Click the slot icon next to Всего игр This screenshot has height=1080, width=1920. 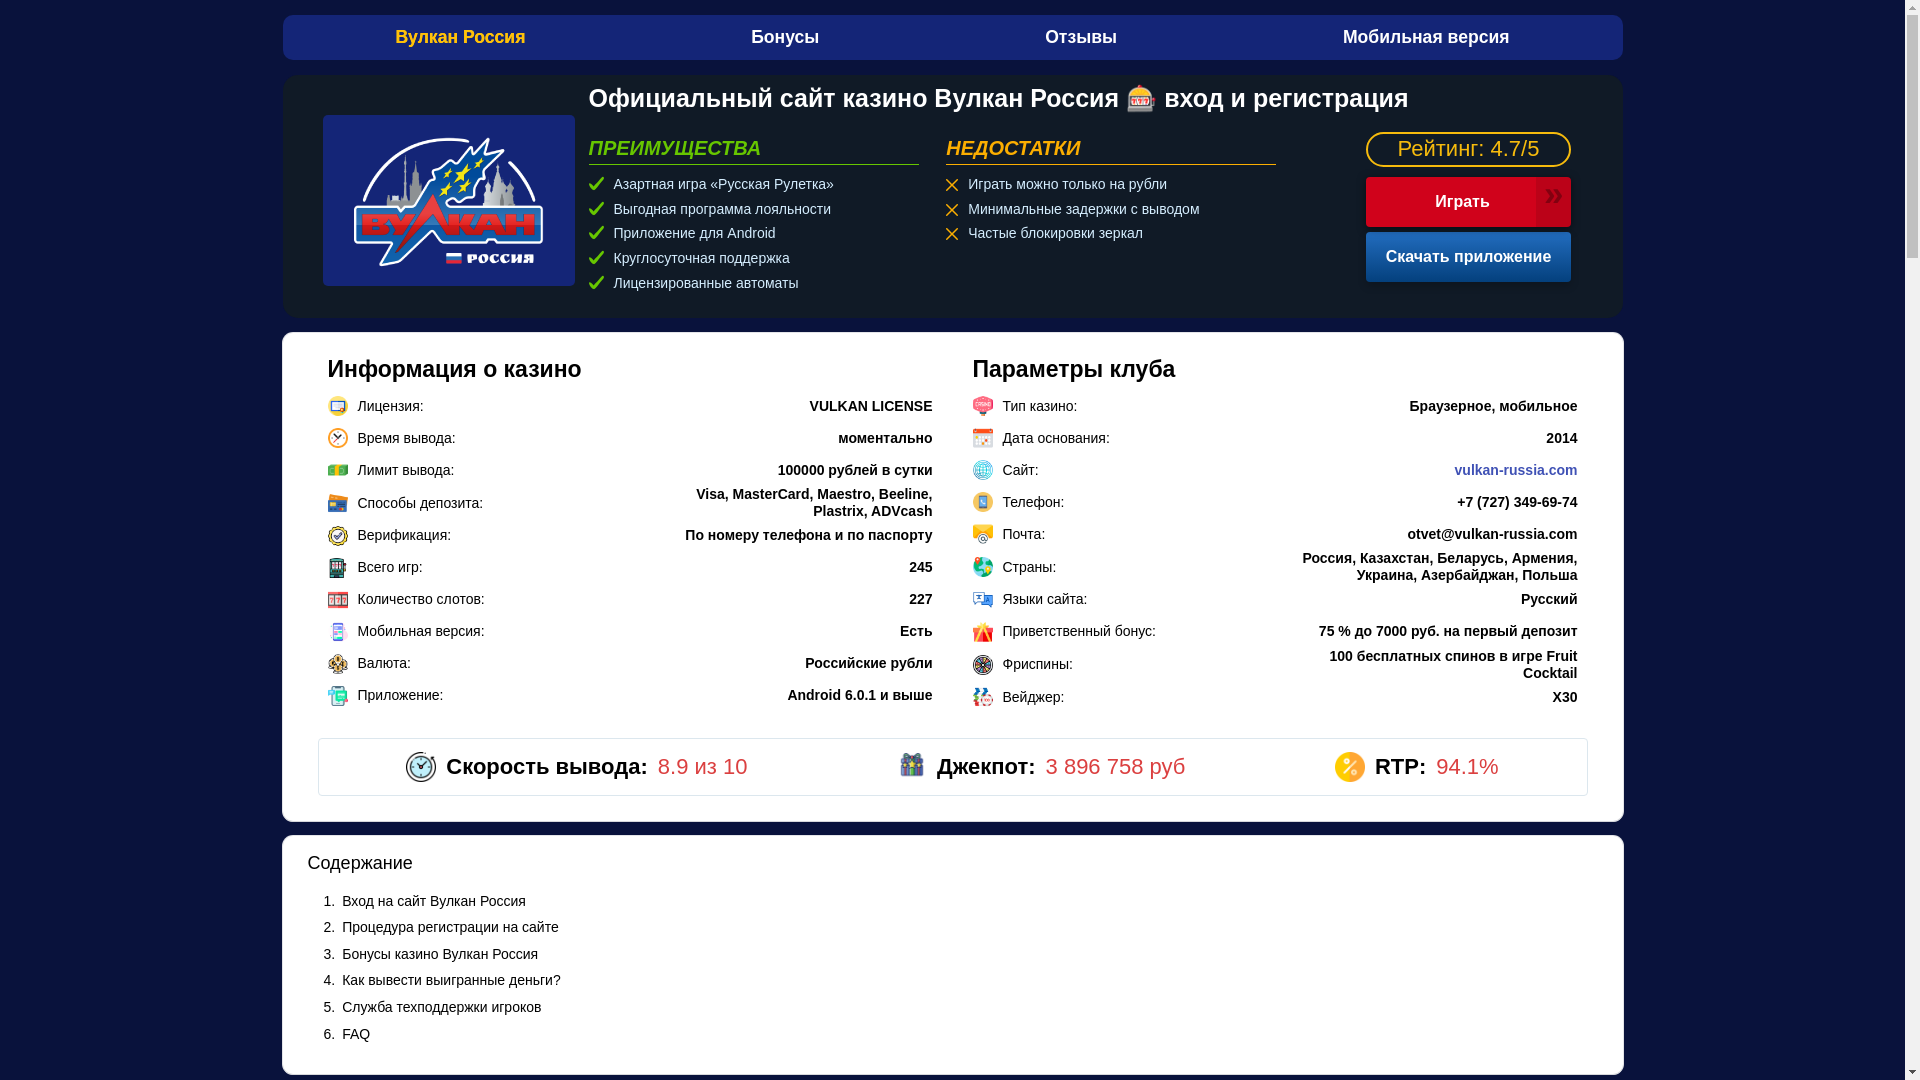coord(338,567)
